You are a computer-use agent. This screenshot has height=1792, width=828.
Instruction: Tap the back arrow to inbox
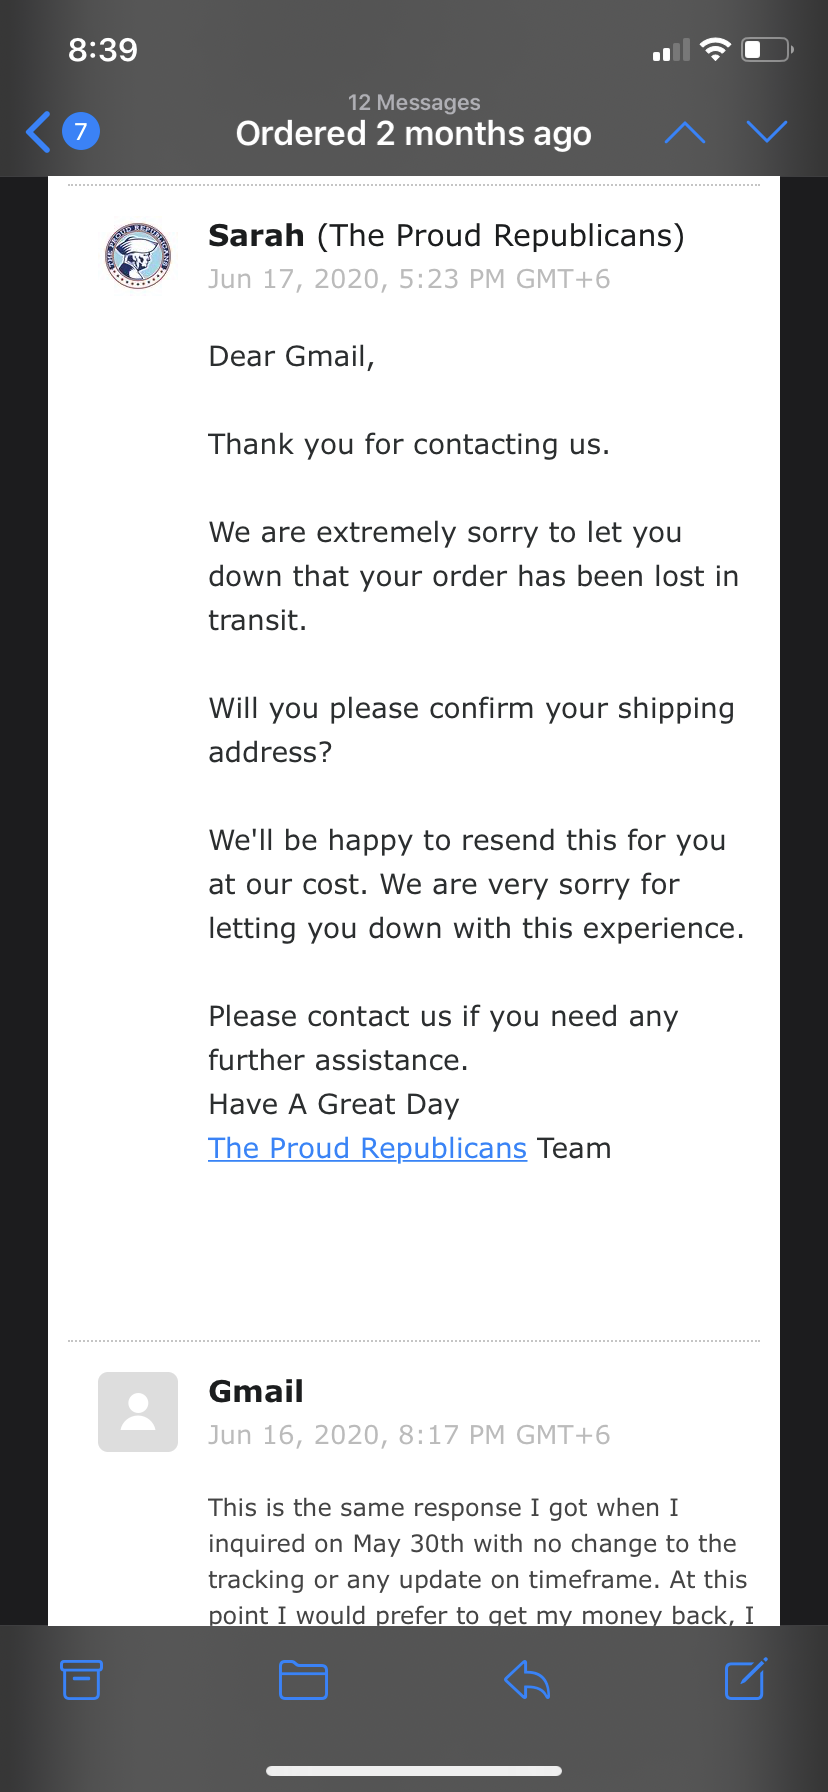coord(38,132)
